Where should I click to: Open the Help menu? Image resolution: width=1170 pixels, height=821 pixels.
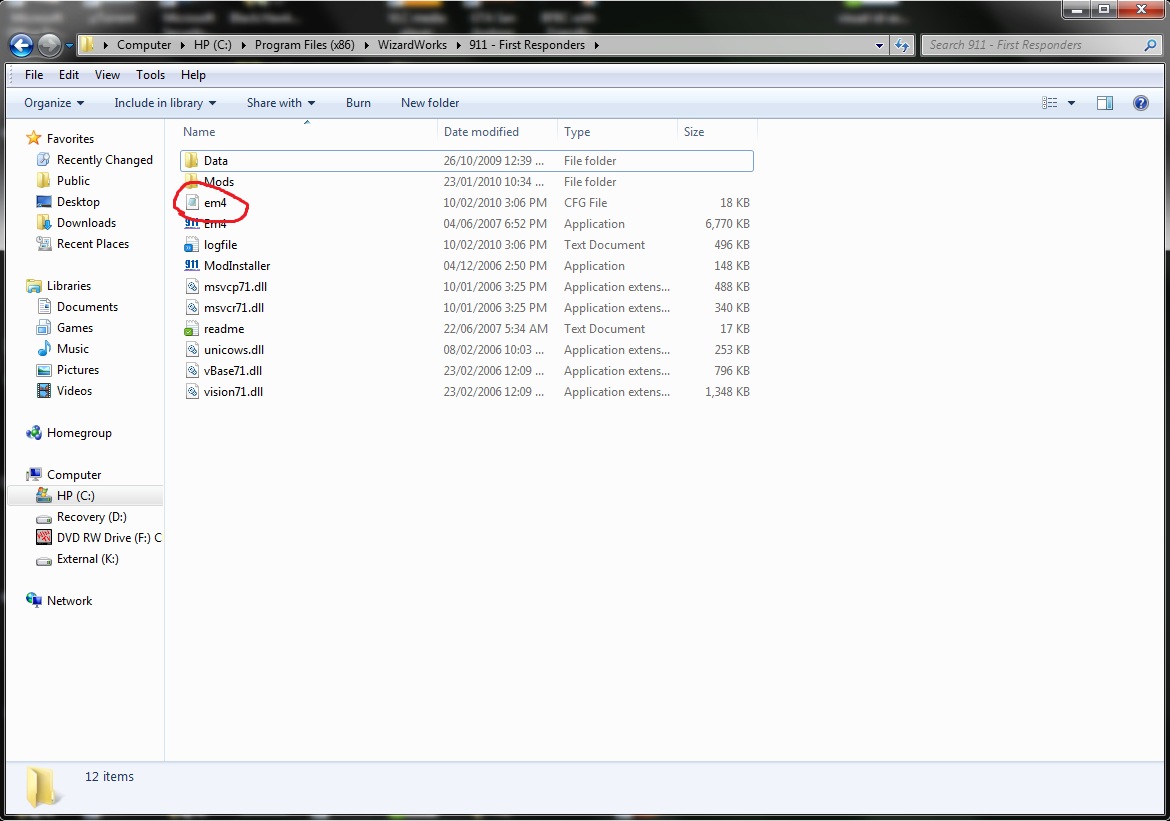coord(193,75)
